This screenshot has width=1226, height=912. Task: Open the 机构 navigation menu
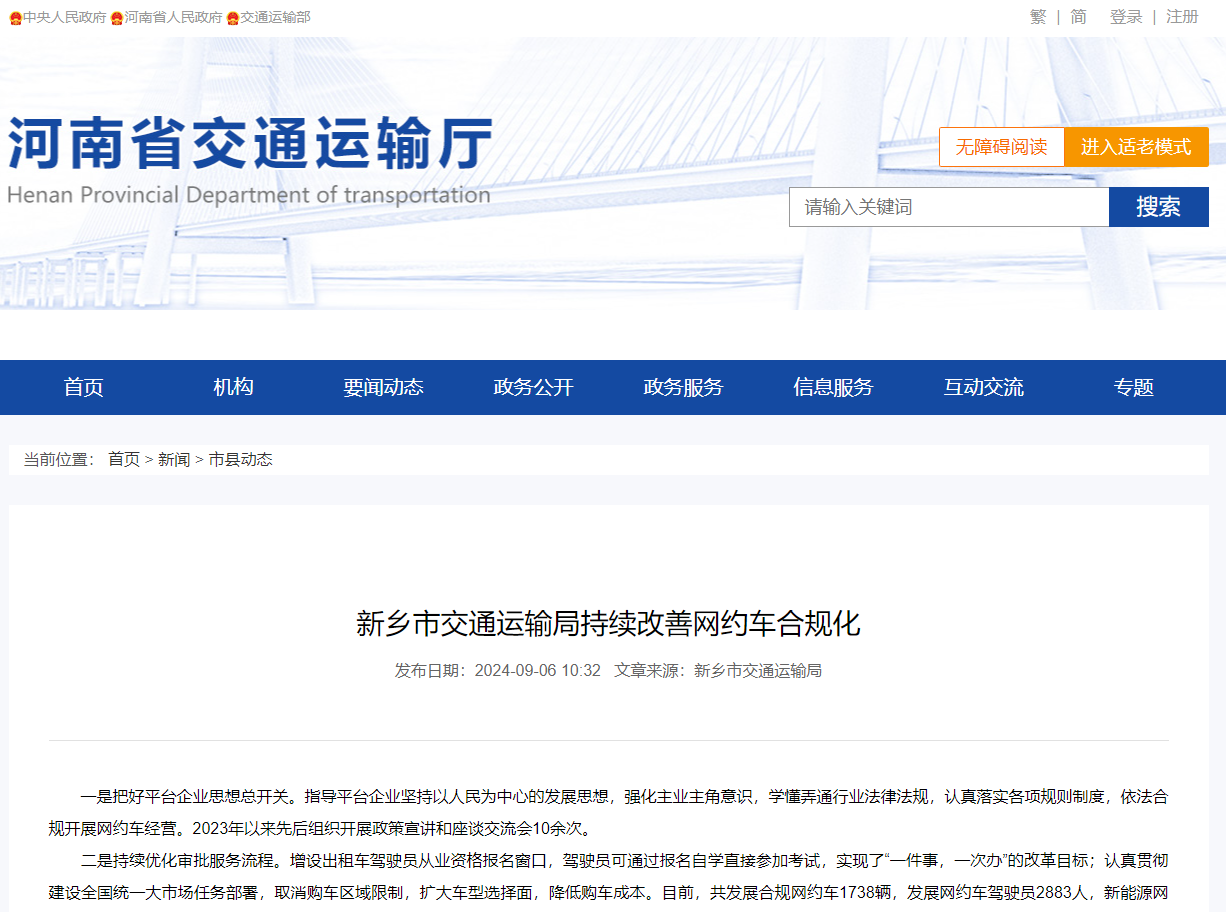pyautogui.click(x=234, y=388)
